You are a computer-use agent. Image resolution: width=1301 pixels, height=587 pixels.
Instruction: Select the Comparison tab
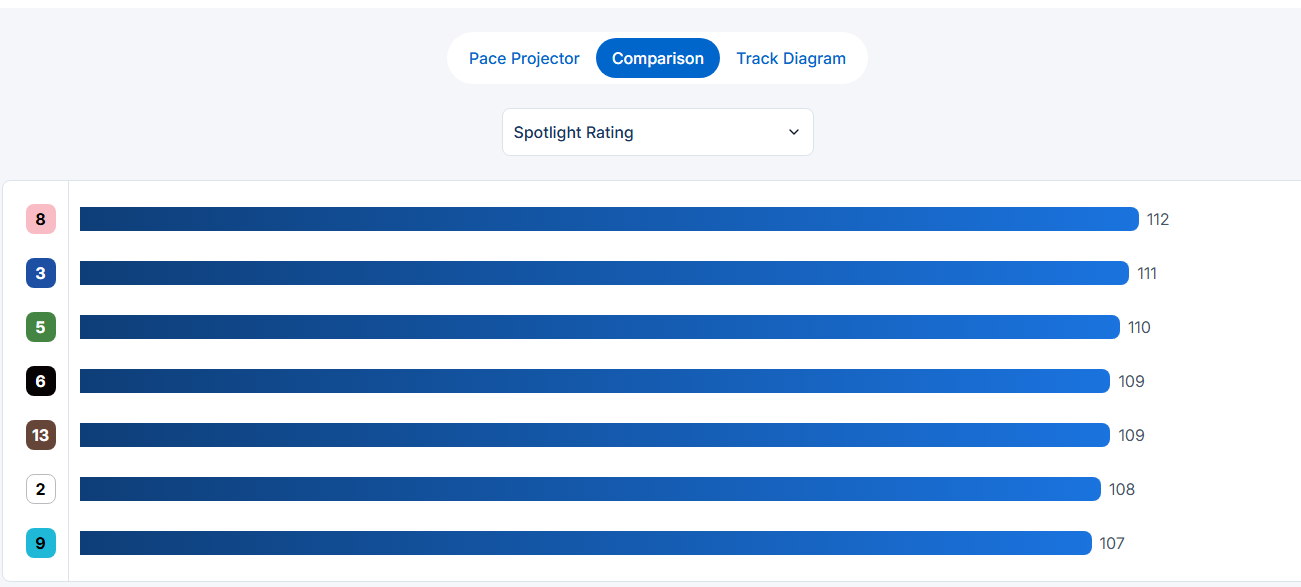click(658, 58)
